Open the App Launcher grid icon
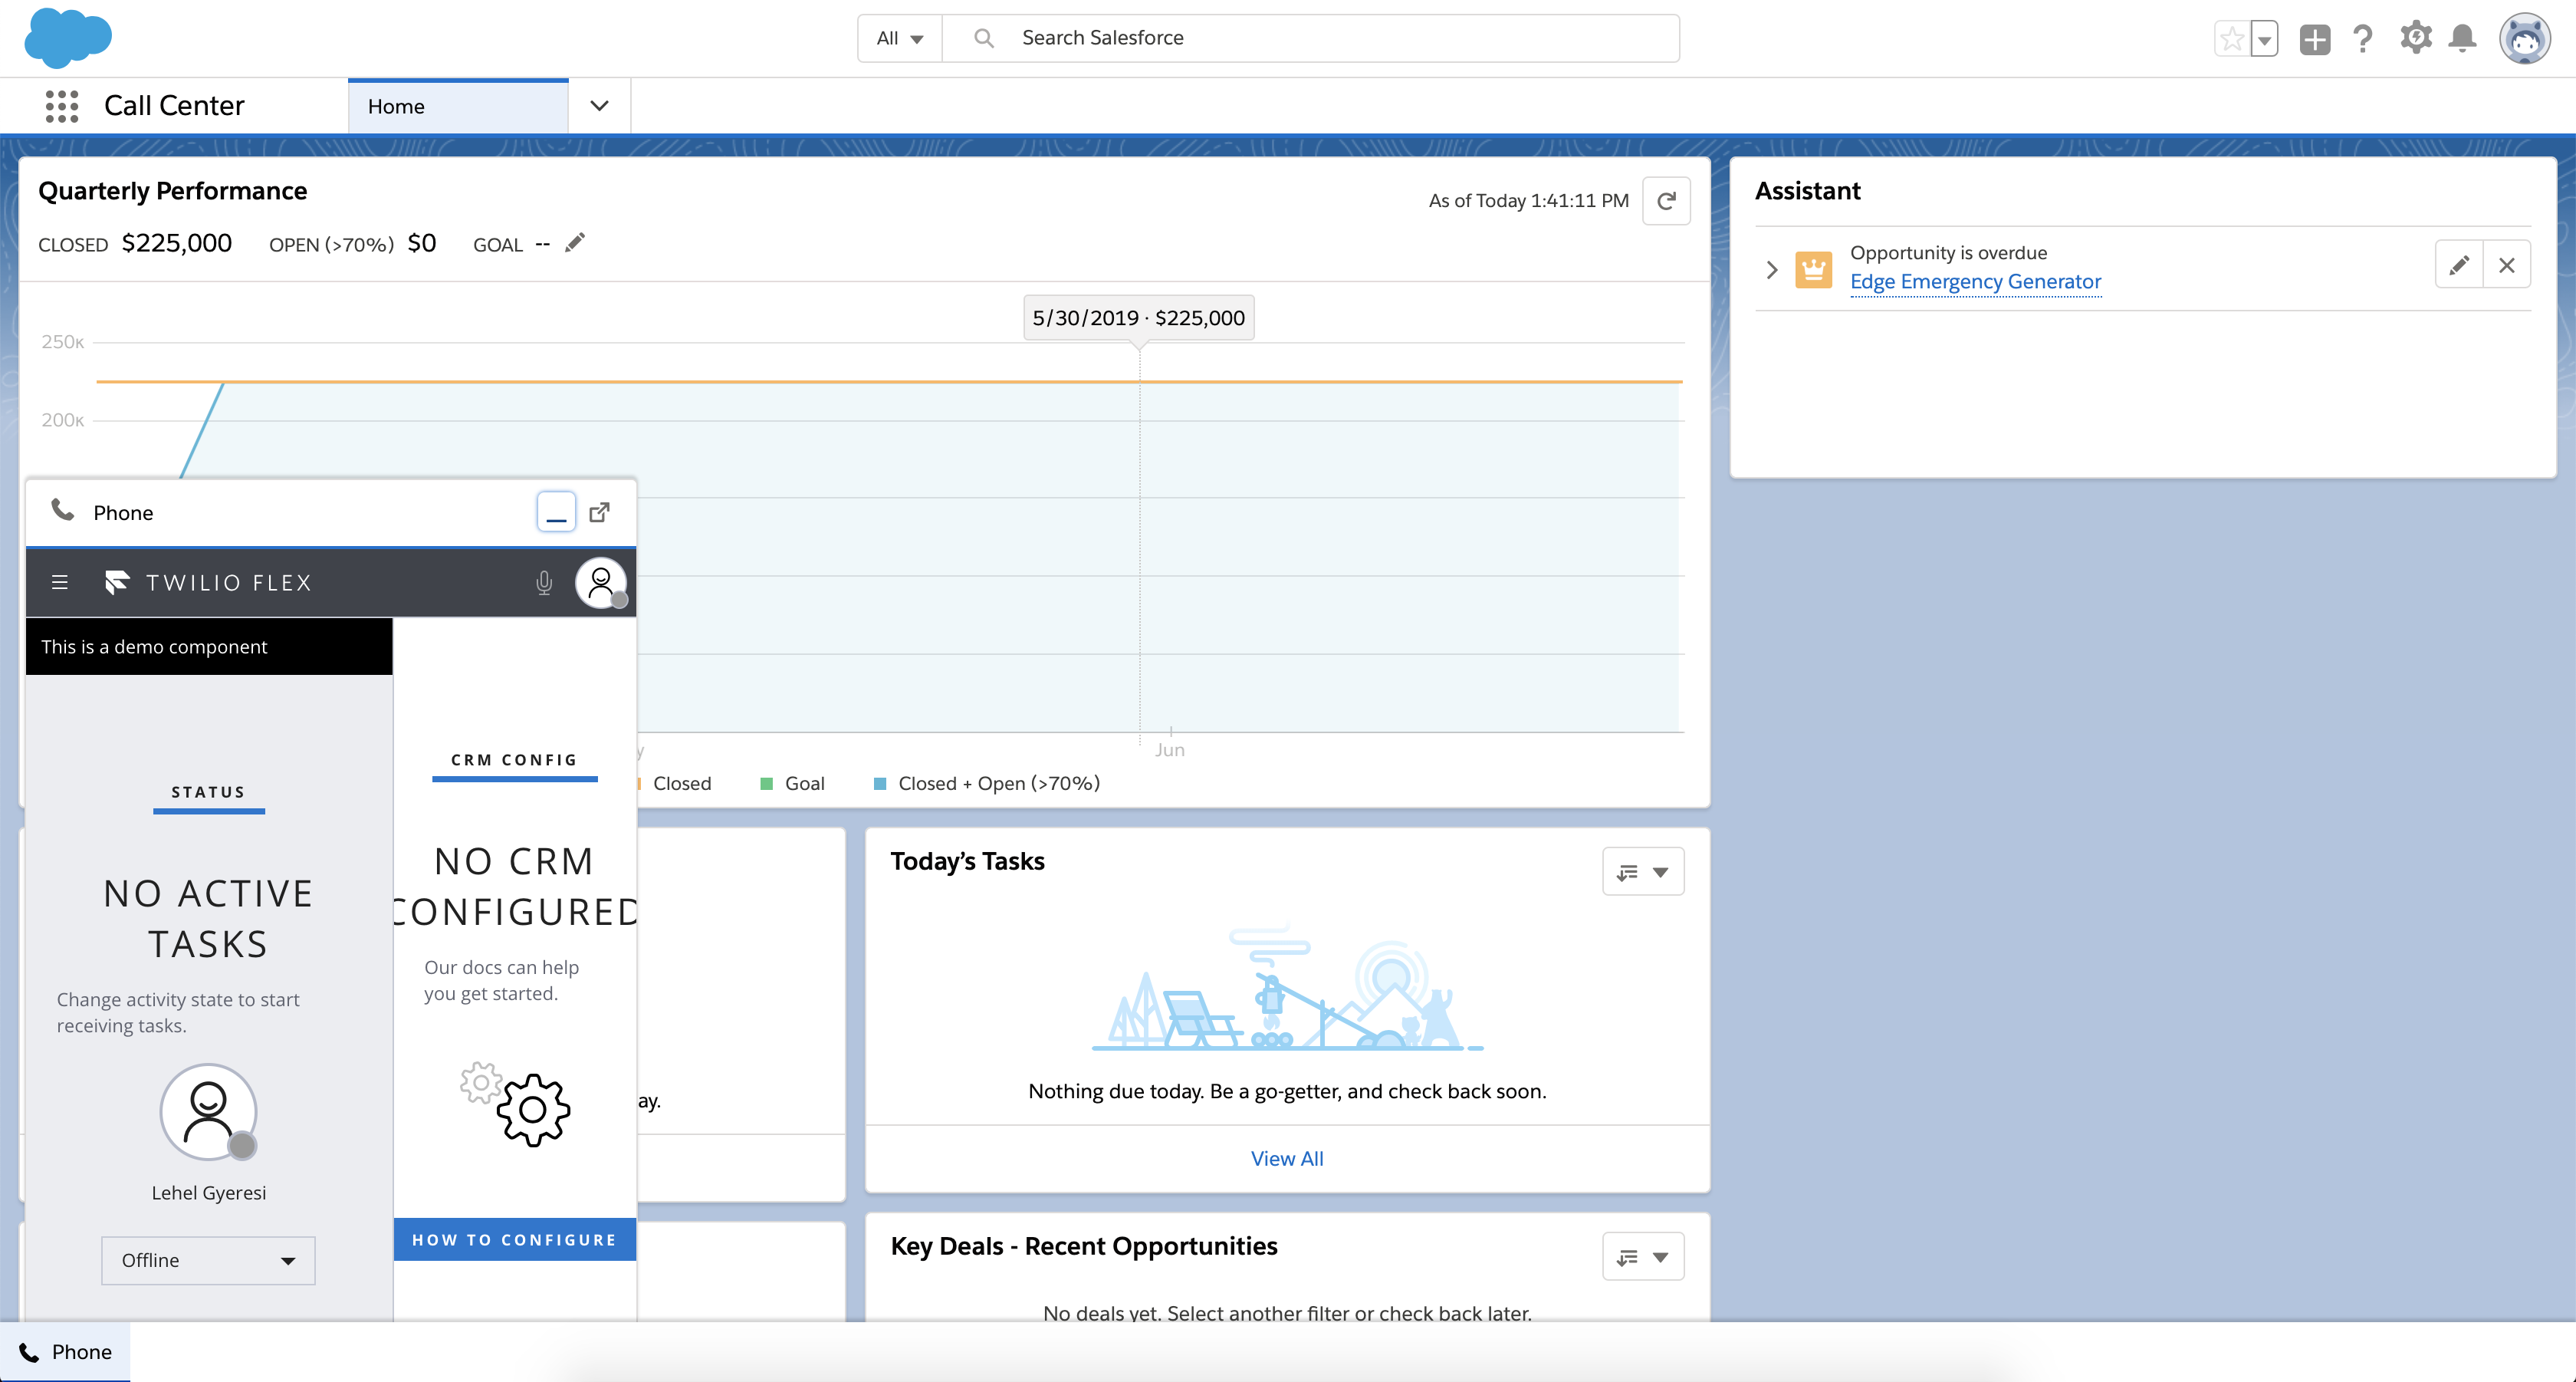 pos(62,106)
